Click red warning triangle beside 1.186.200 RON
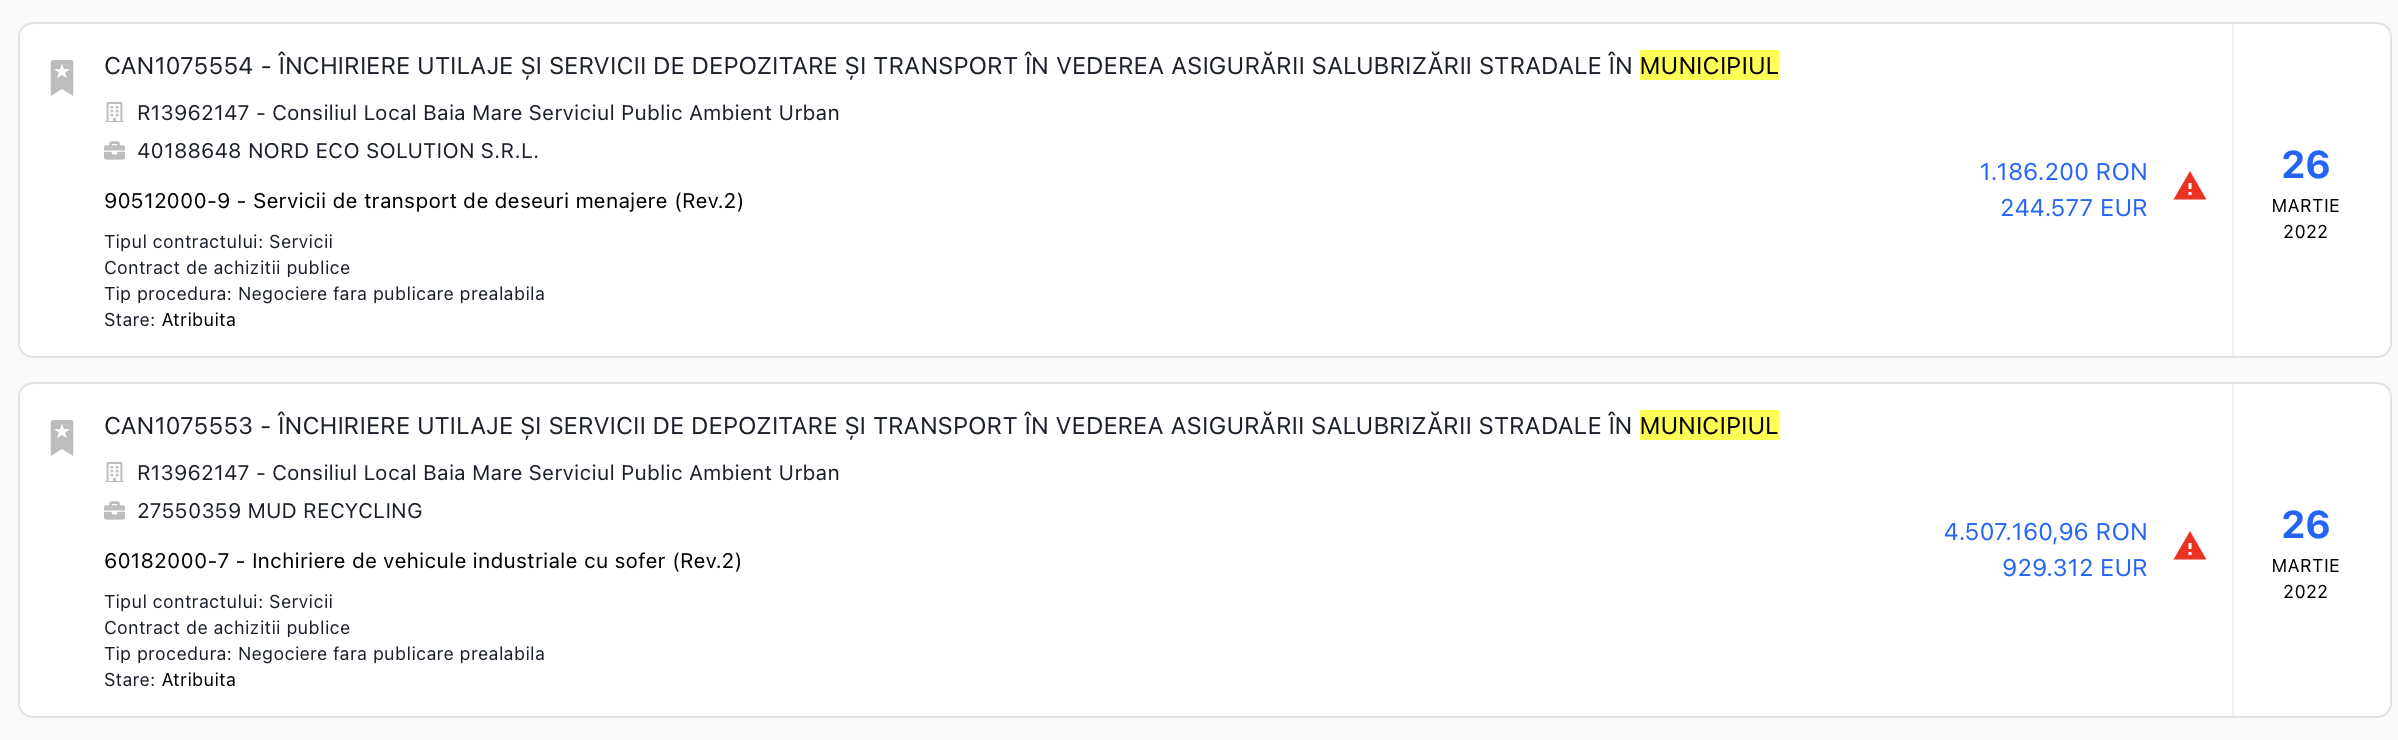2398x740 pixels. click(x=2189, y=187)
